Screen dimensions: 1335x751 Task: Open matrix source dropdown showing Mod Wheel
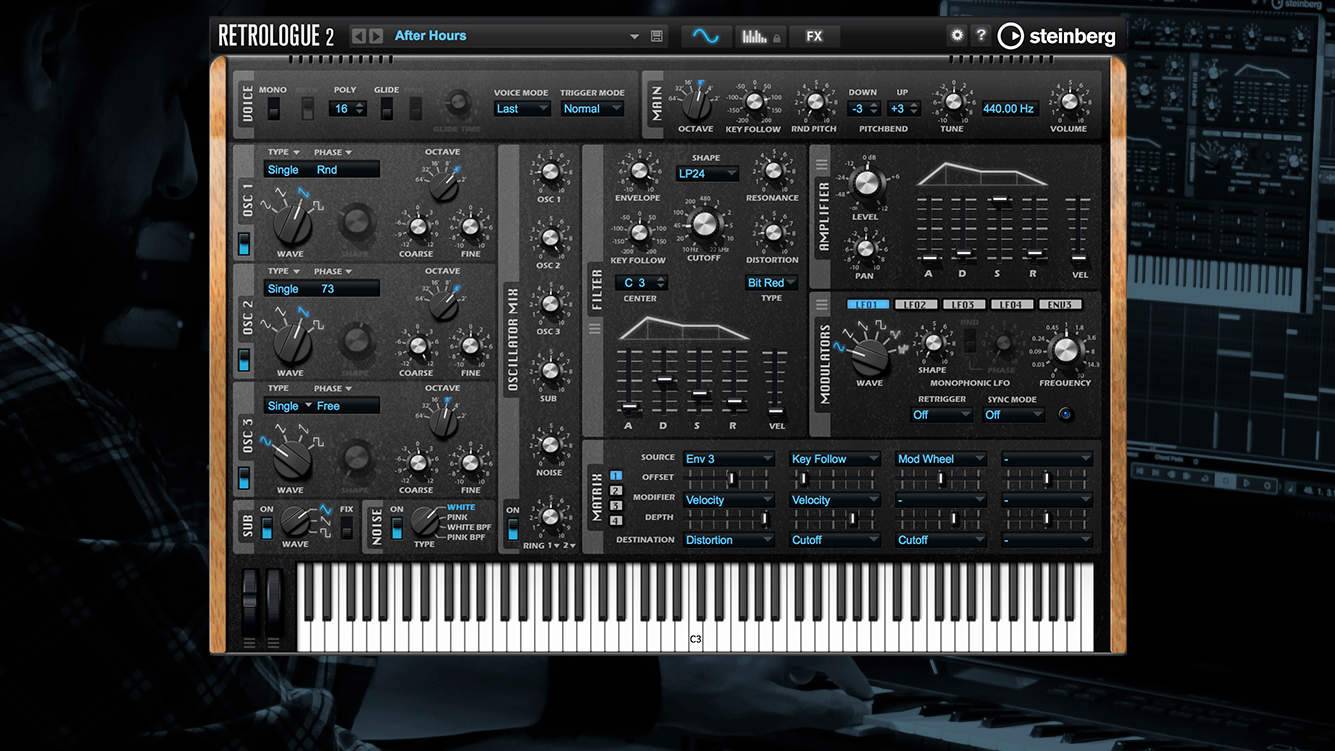tap(941, 459)
